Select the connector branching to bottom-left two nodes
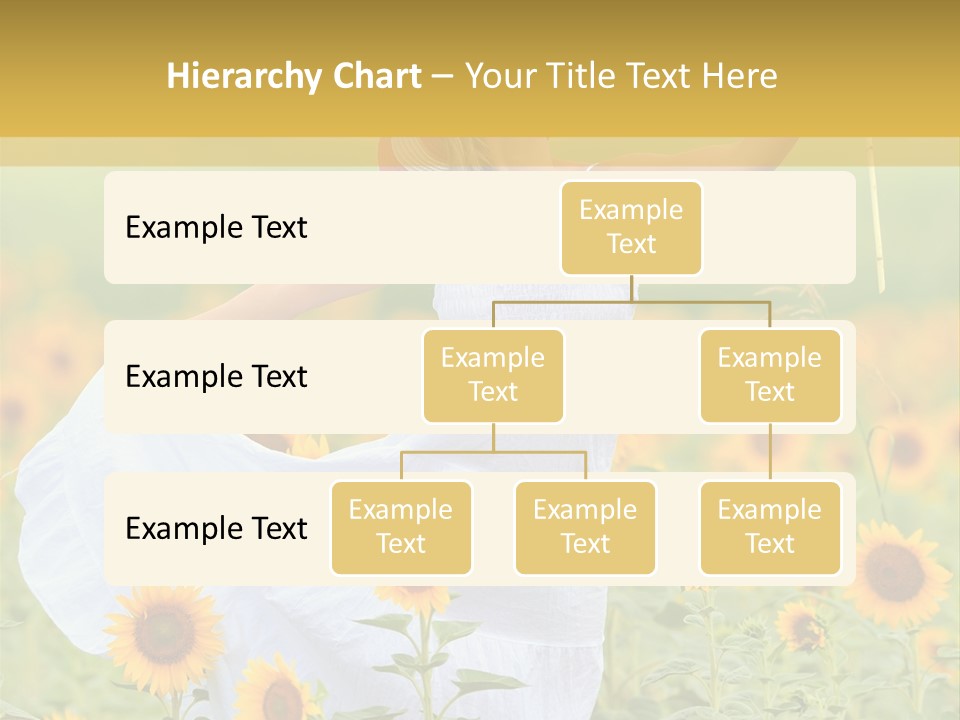 [x=493, y=452]
